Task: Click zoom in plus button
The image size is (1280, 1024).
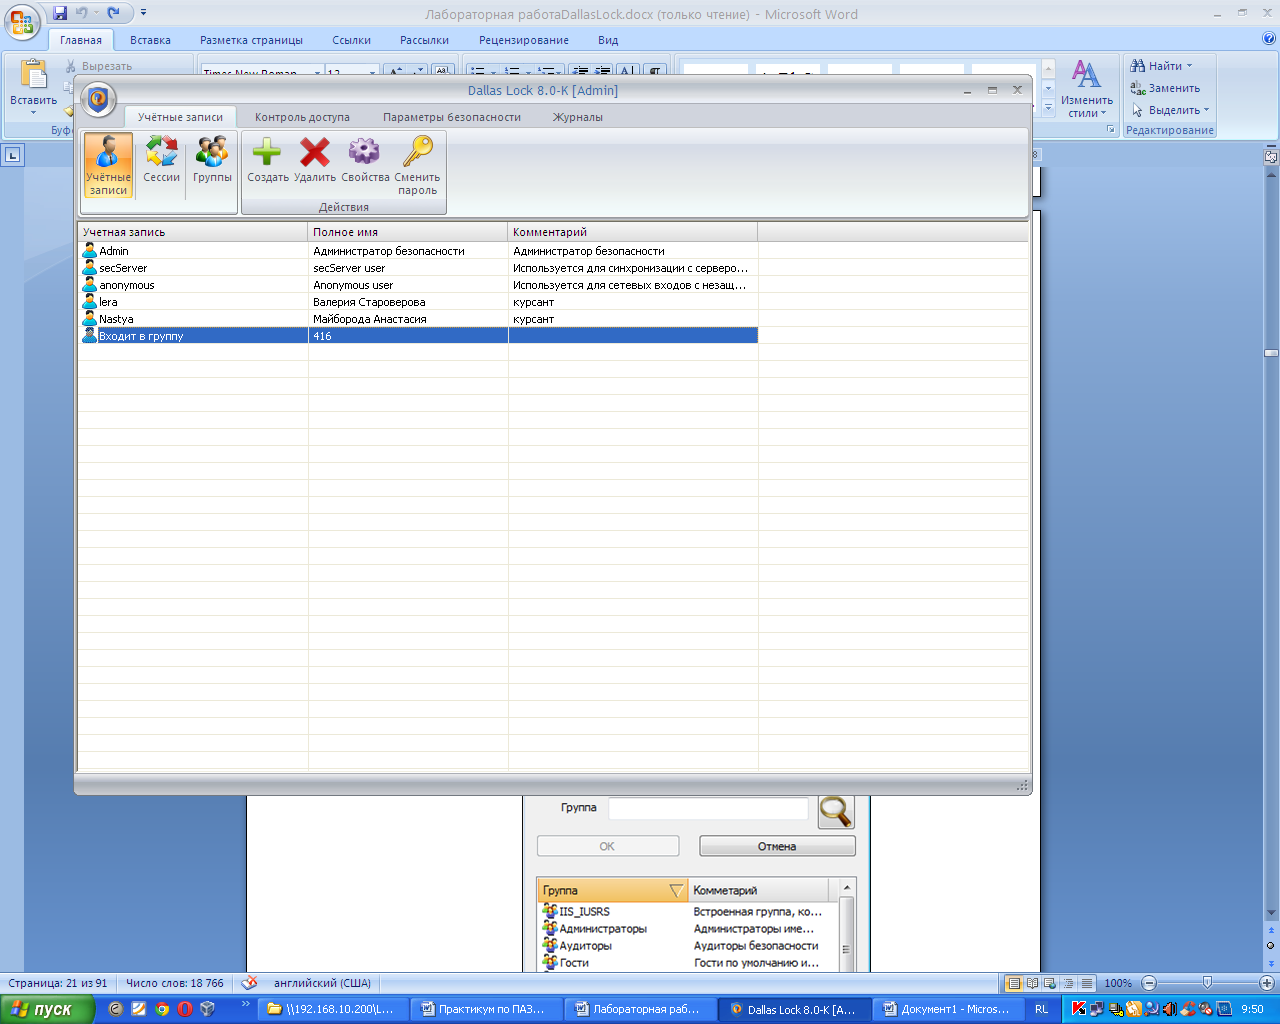Action: click(1266, 983)
